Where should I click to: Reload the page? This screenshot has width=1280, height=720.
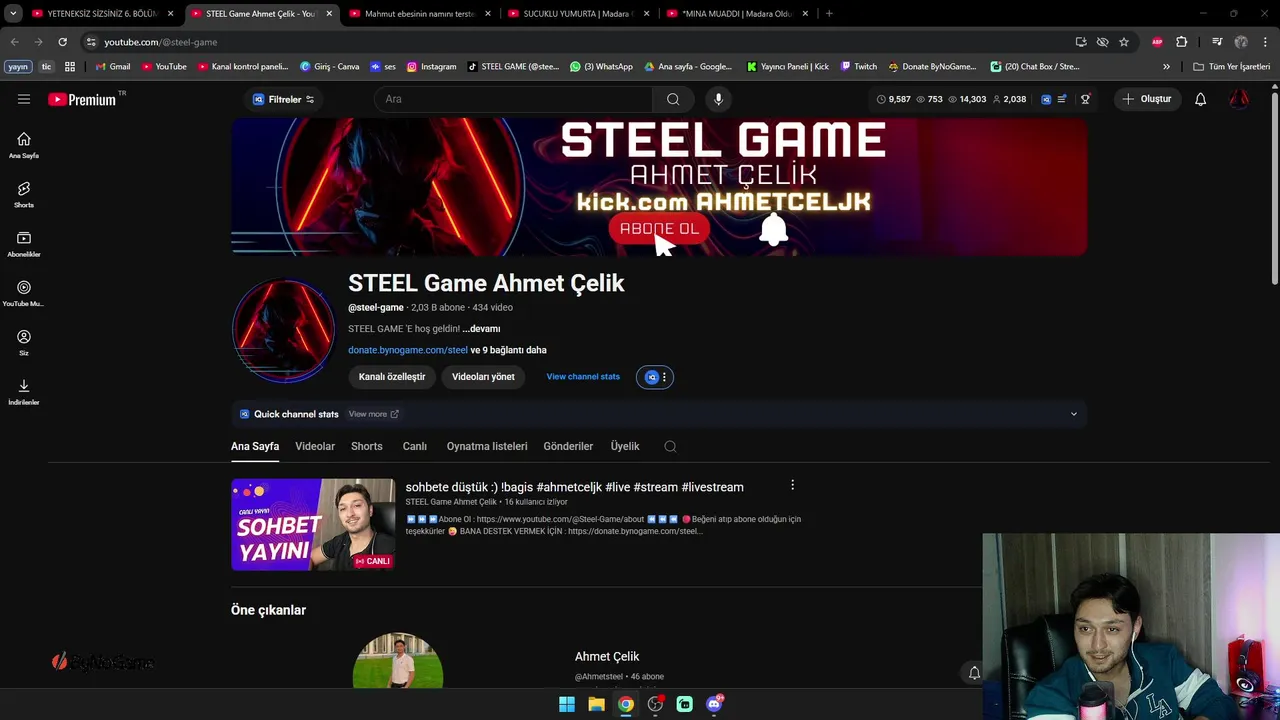[x=62, y=42]
